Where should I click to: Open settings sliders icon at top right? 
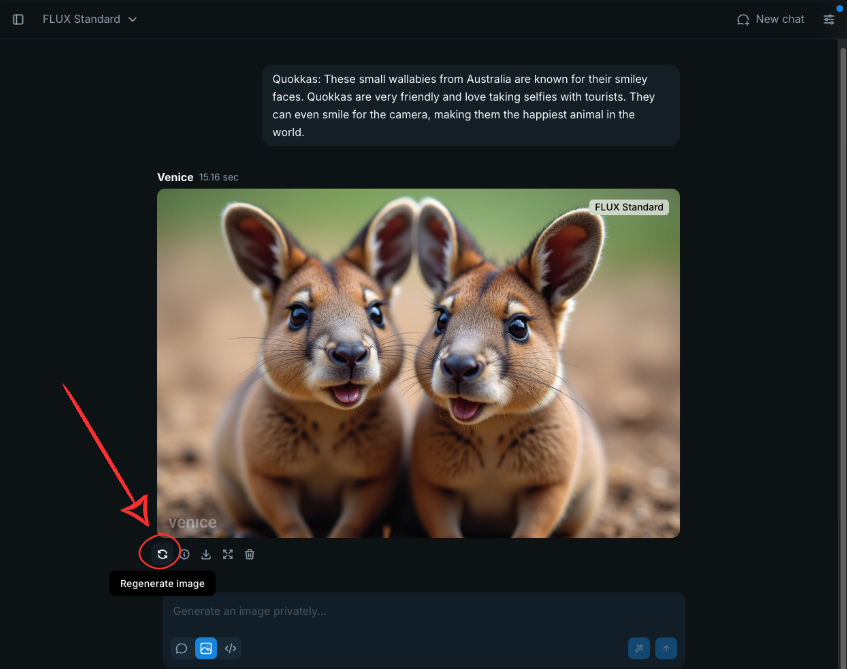pos(829,19)
